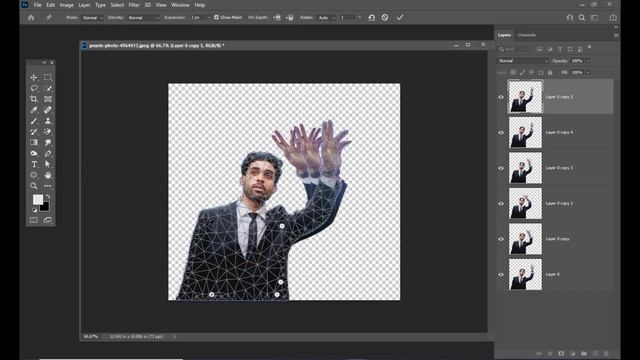Open the Rotate Auto dropdown
640x360 pixels.
coord(327,18)
